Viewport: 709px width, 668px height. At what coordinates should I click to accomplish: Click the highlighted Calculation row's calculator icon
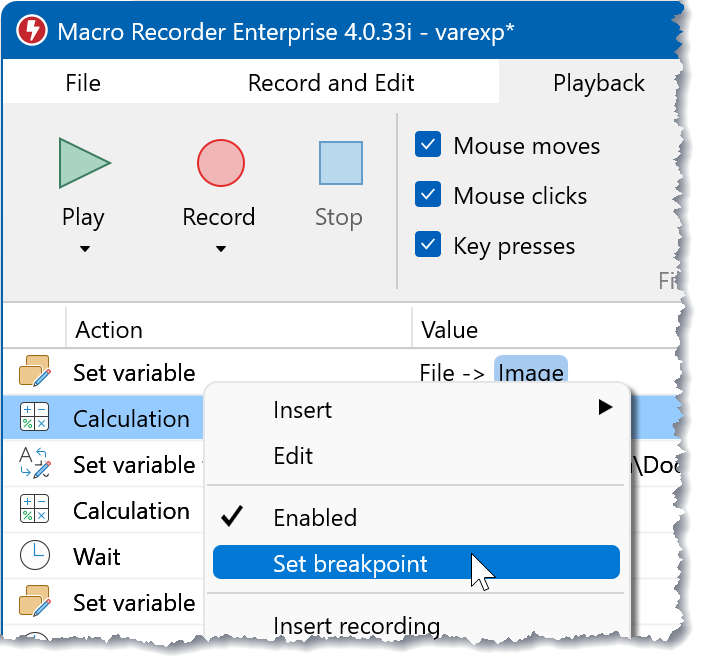pos(34,419)
